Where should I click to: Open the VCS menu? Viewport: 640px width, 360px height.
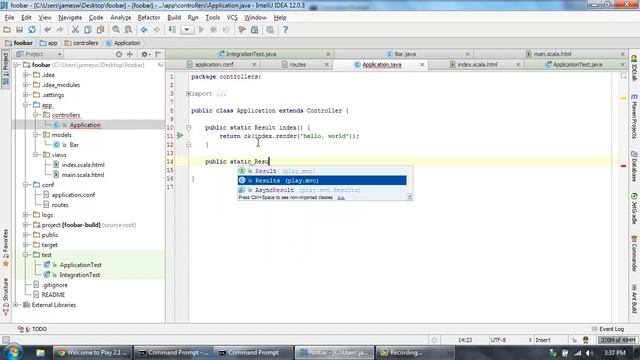[232, 18]
